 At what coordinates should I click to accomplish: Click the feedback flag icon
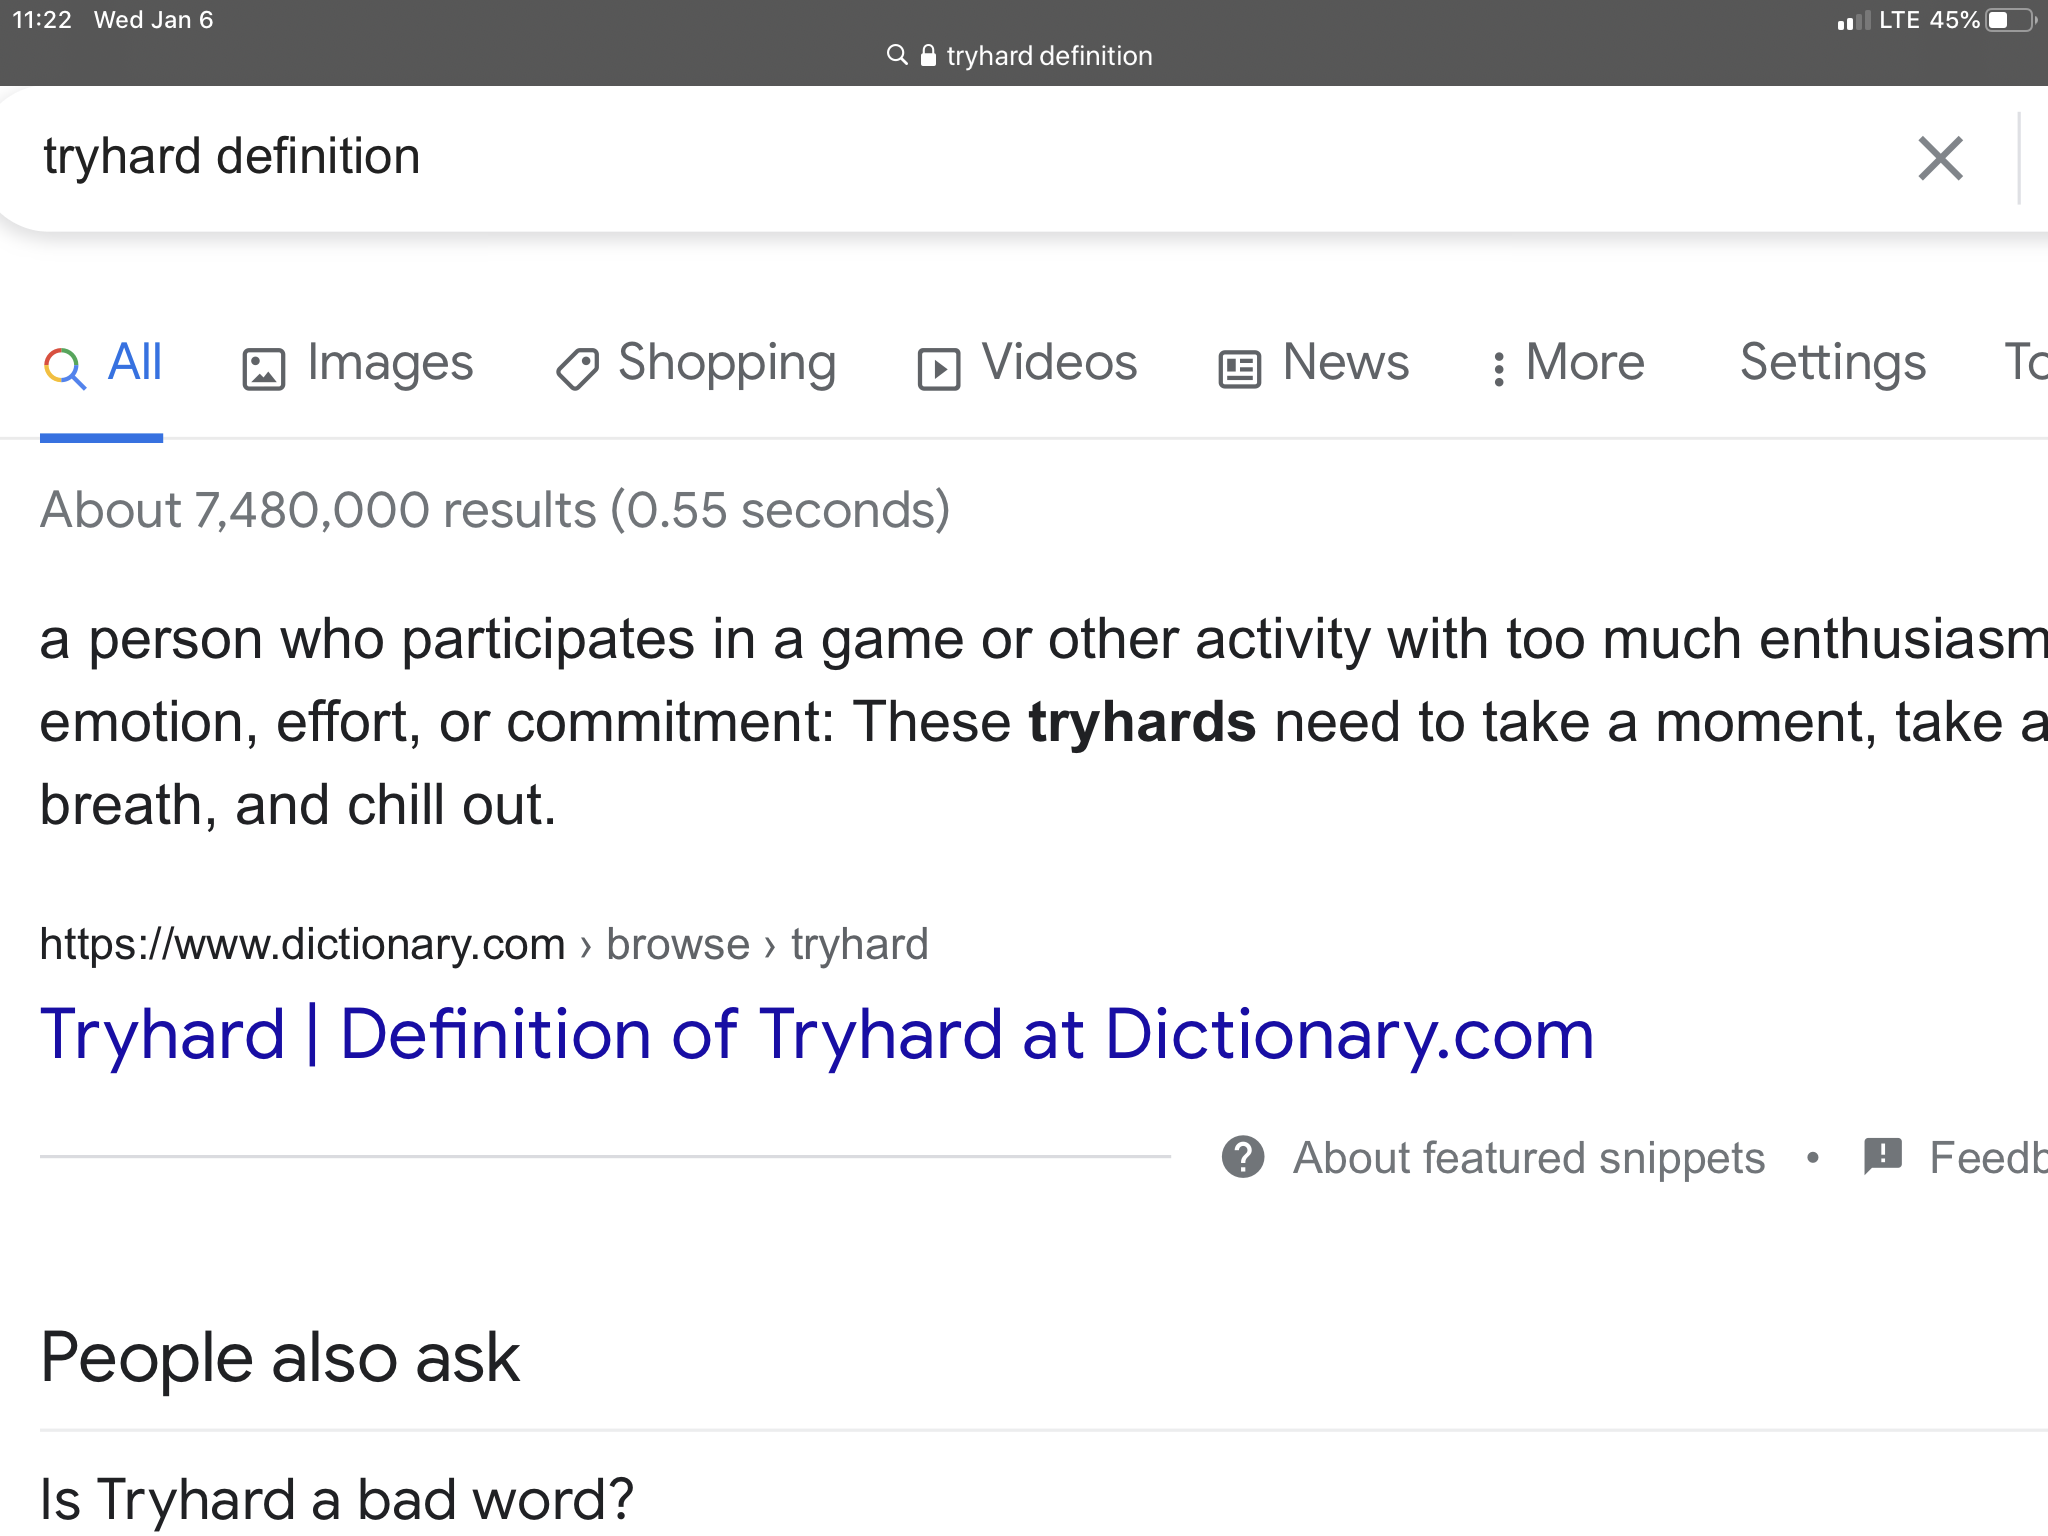(x=1883, y=1156)
